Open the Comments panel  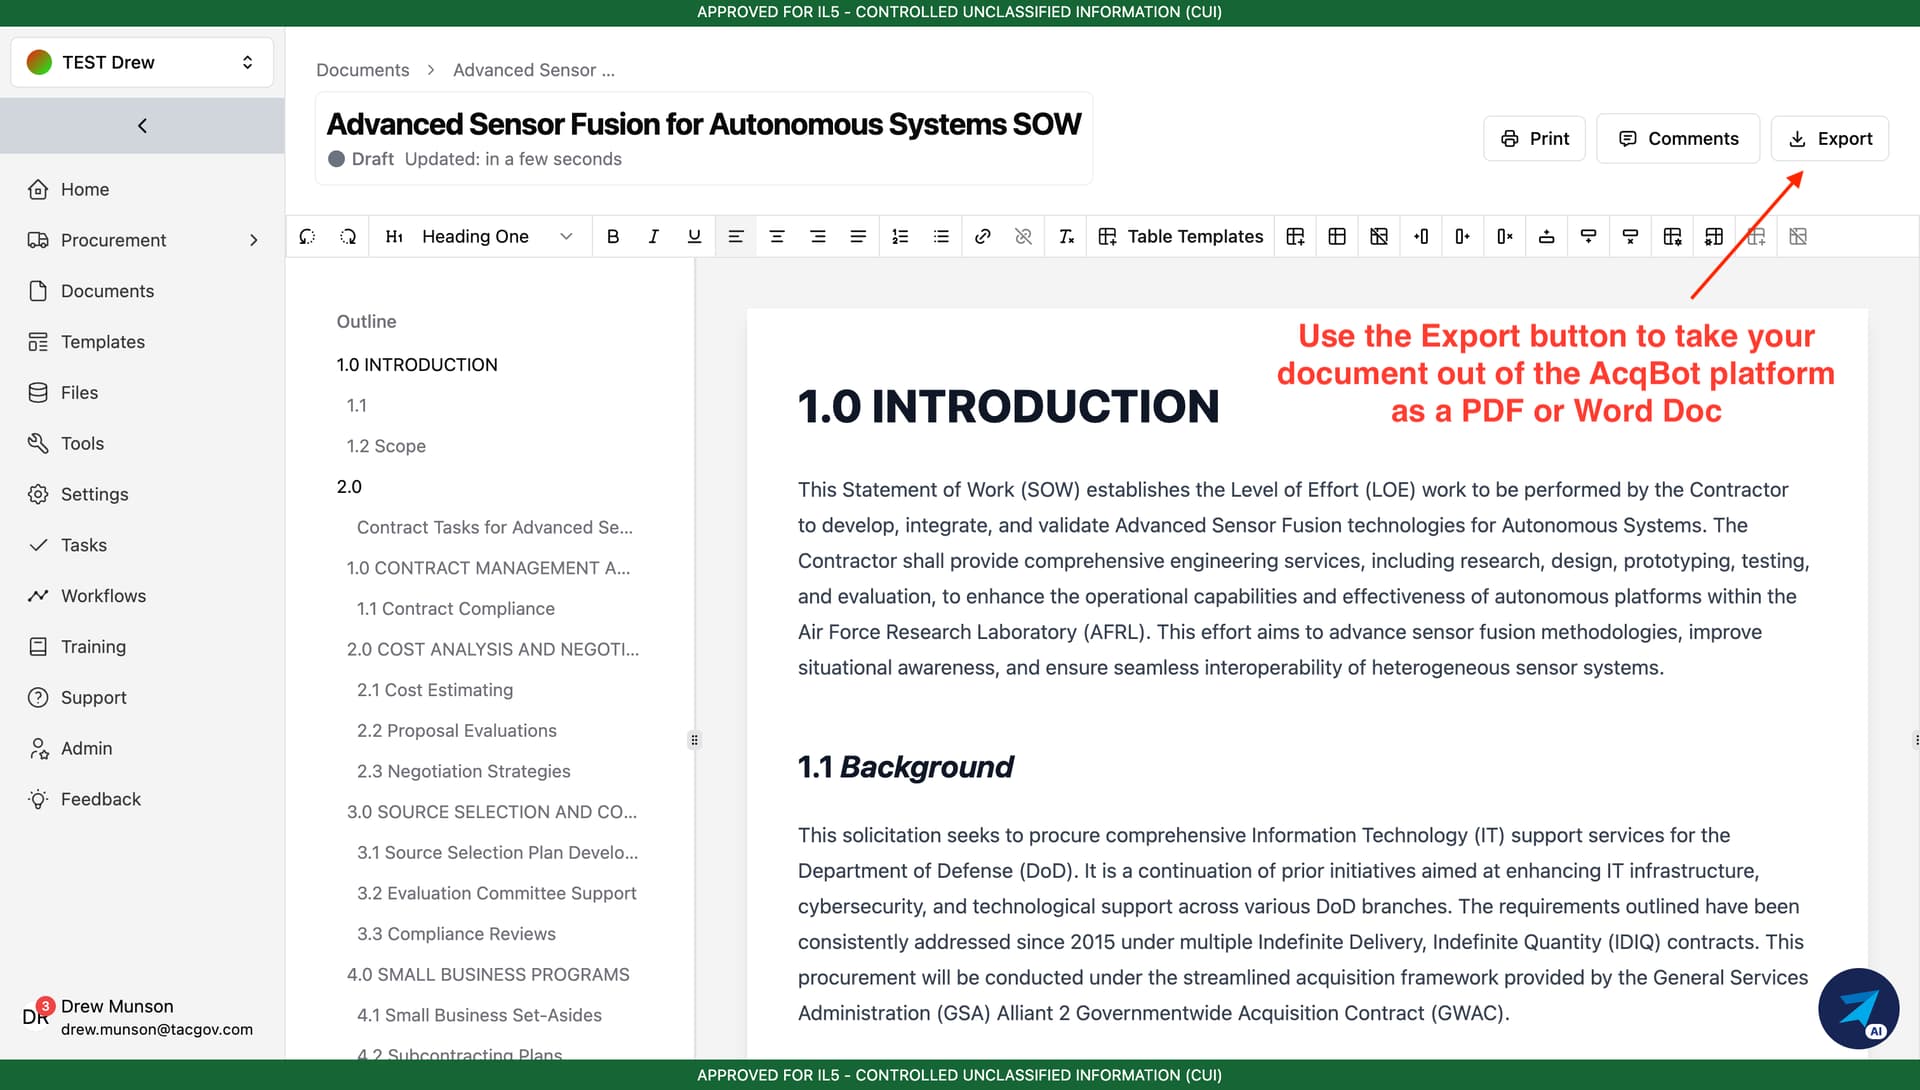tap(1677, 139)
